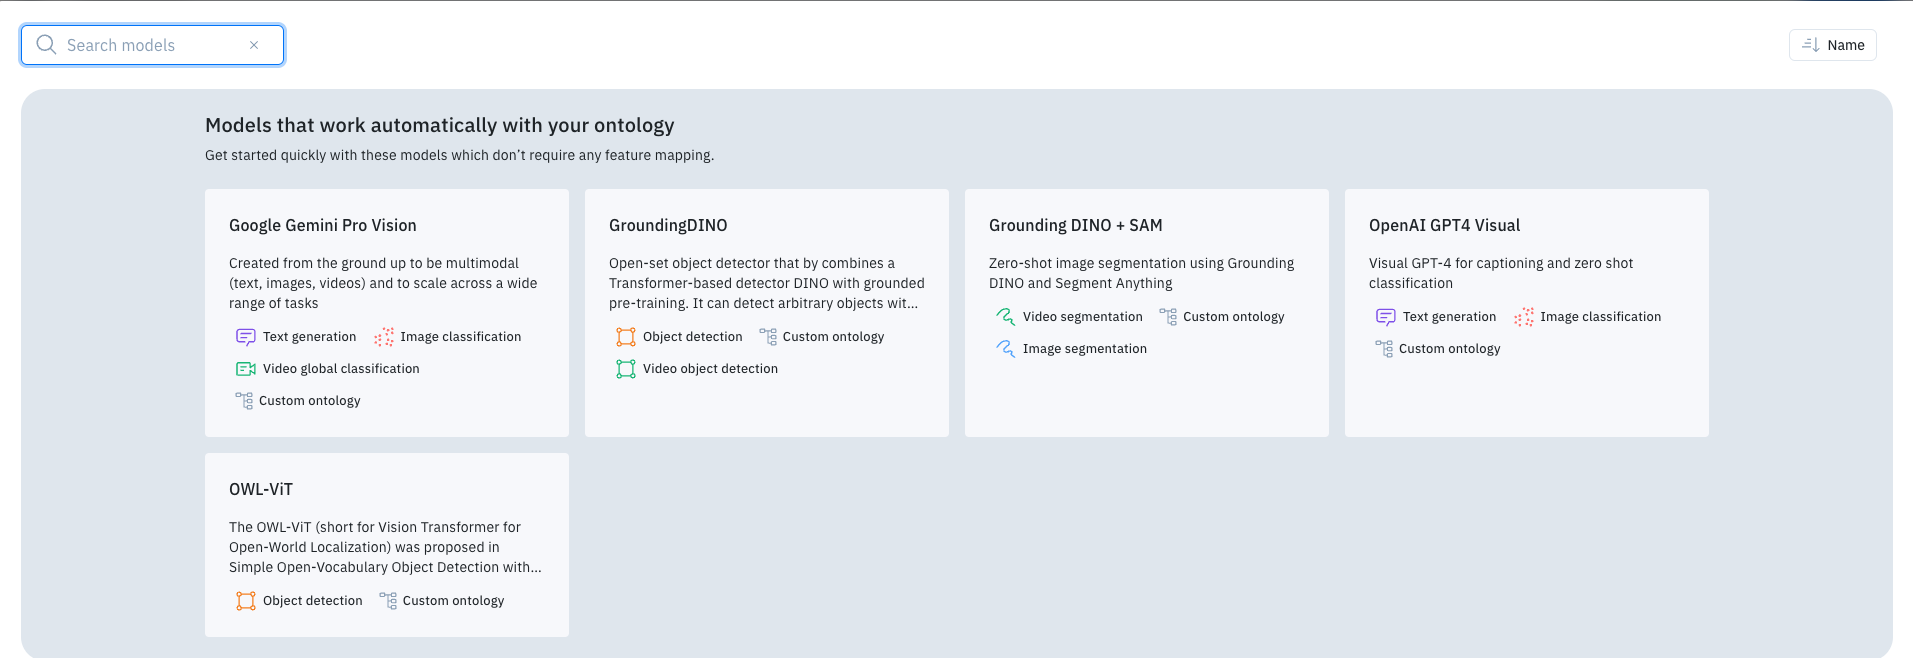Click Text generation label in Gemini card
Viewport: 1913px width, 658px height.
pos(309,337)
